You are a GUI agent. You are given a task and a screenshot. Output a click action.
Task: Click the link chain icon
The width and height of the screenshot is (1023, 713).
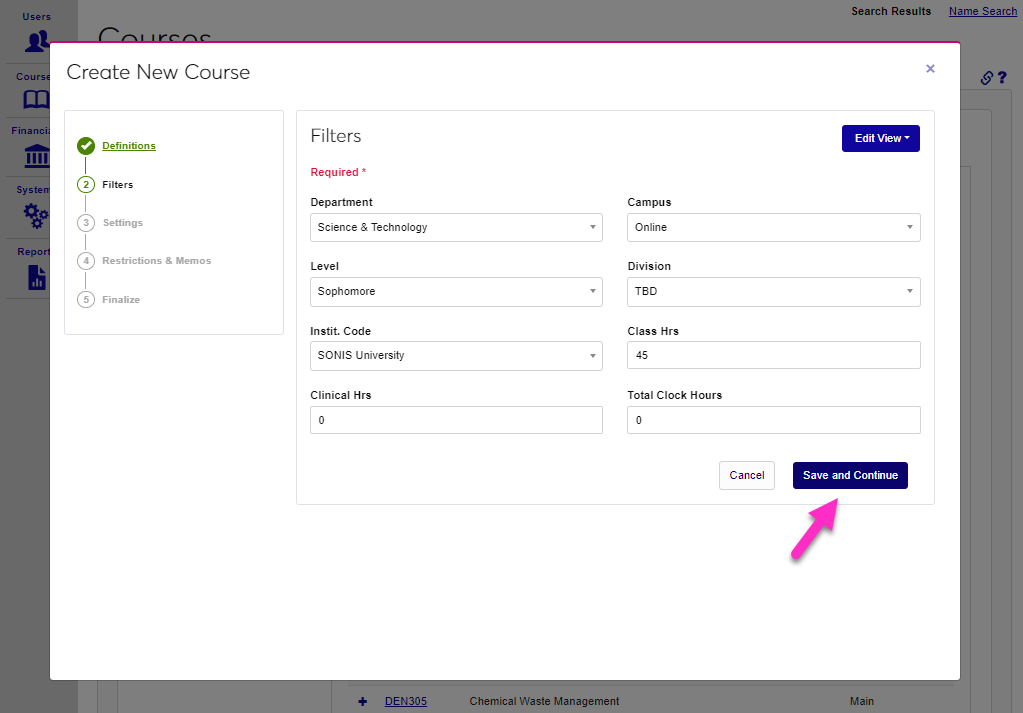pyautogui.click(x=986, y=78)
